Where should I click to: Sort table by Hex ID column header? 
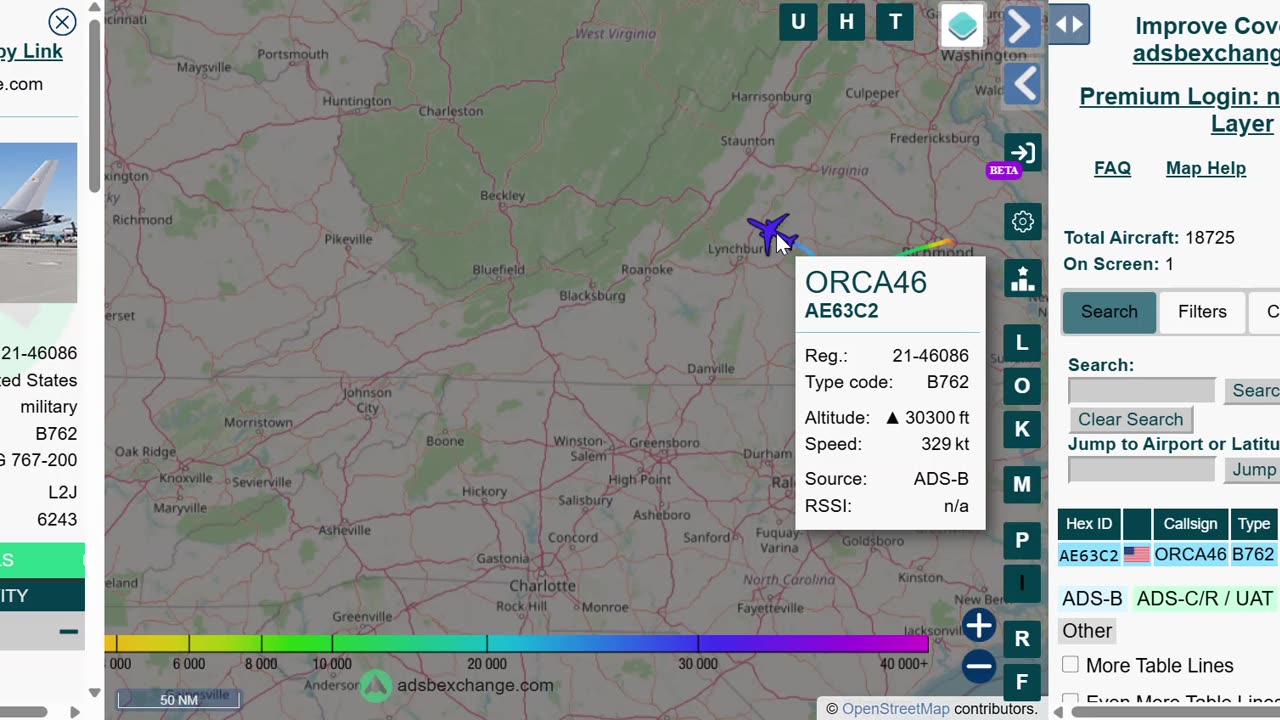1089,524
